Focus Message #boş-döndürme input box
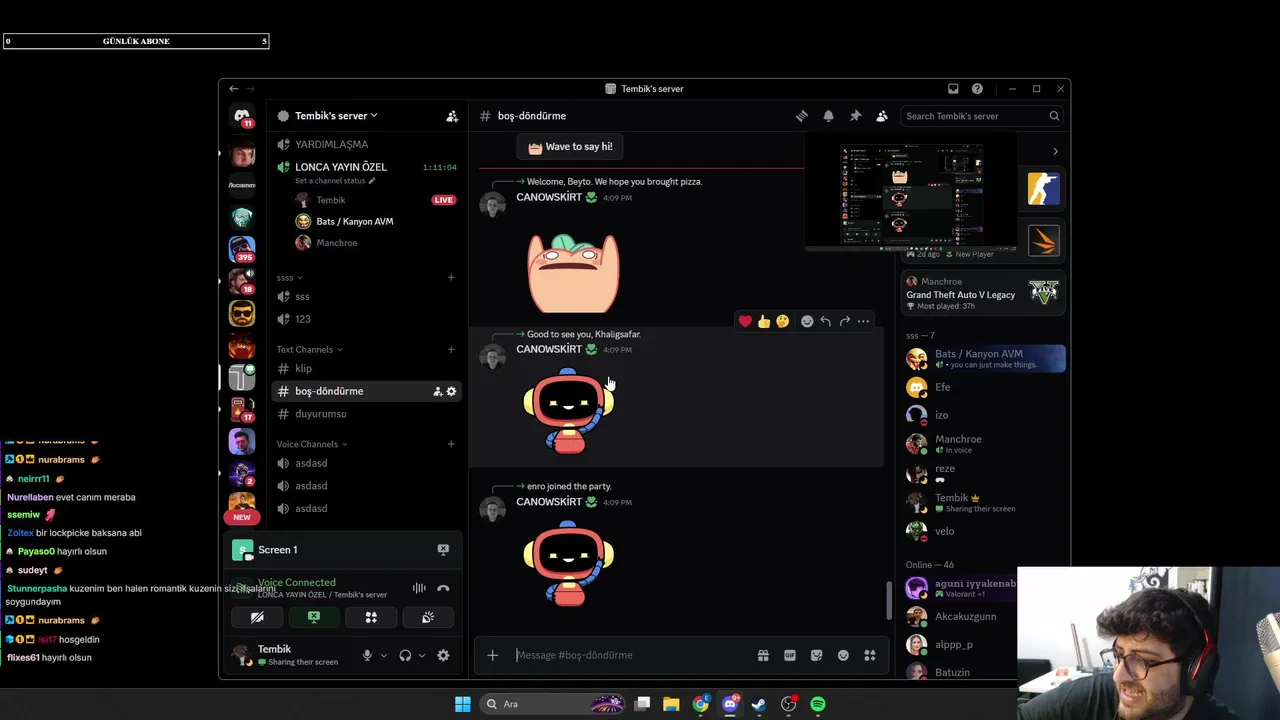This screenshot has height=720, width=1280. (x=632, y=655)
